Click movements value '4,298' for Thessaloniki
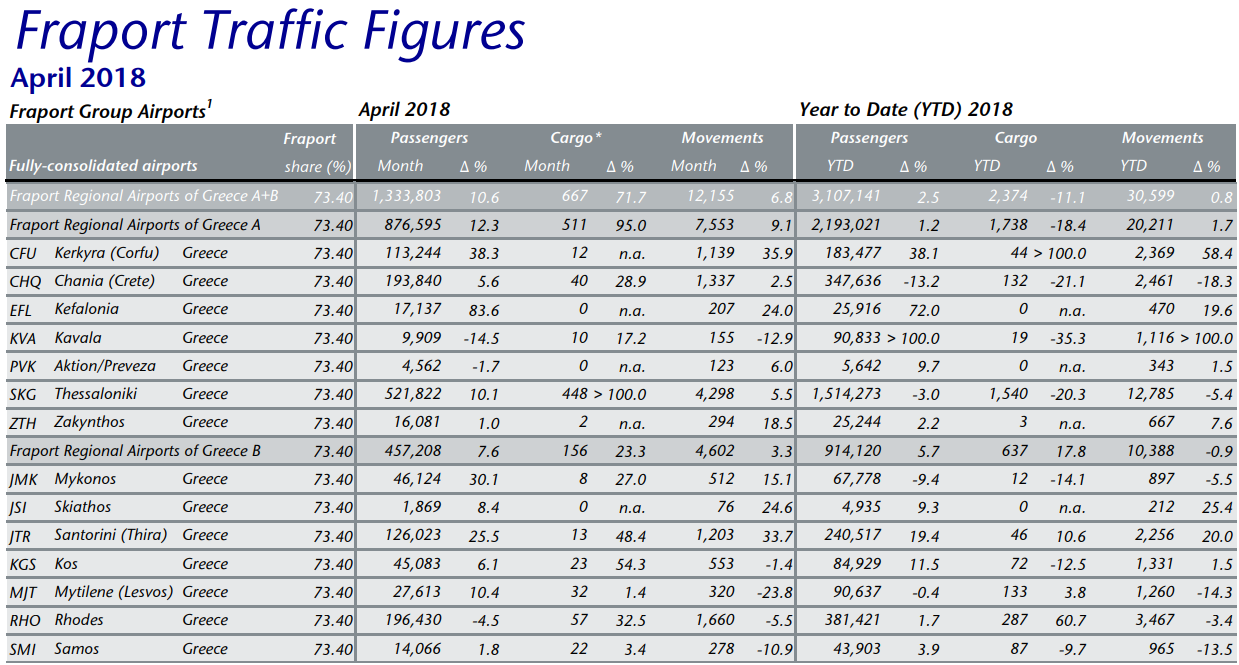The height and width of the screenshot is (665, 1239). [715, 394]
